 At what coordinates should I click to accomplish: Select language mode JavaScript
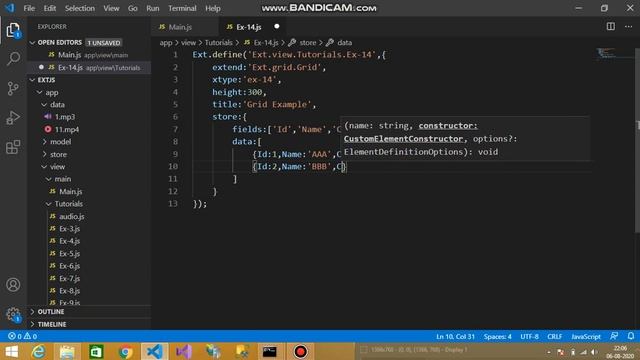point(586,336)
